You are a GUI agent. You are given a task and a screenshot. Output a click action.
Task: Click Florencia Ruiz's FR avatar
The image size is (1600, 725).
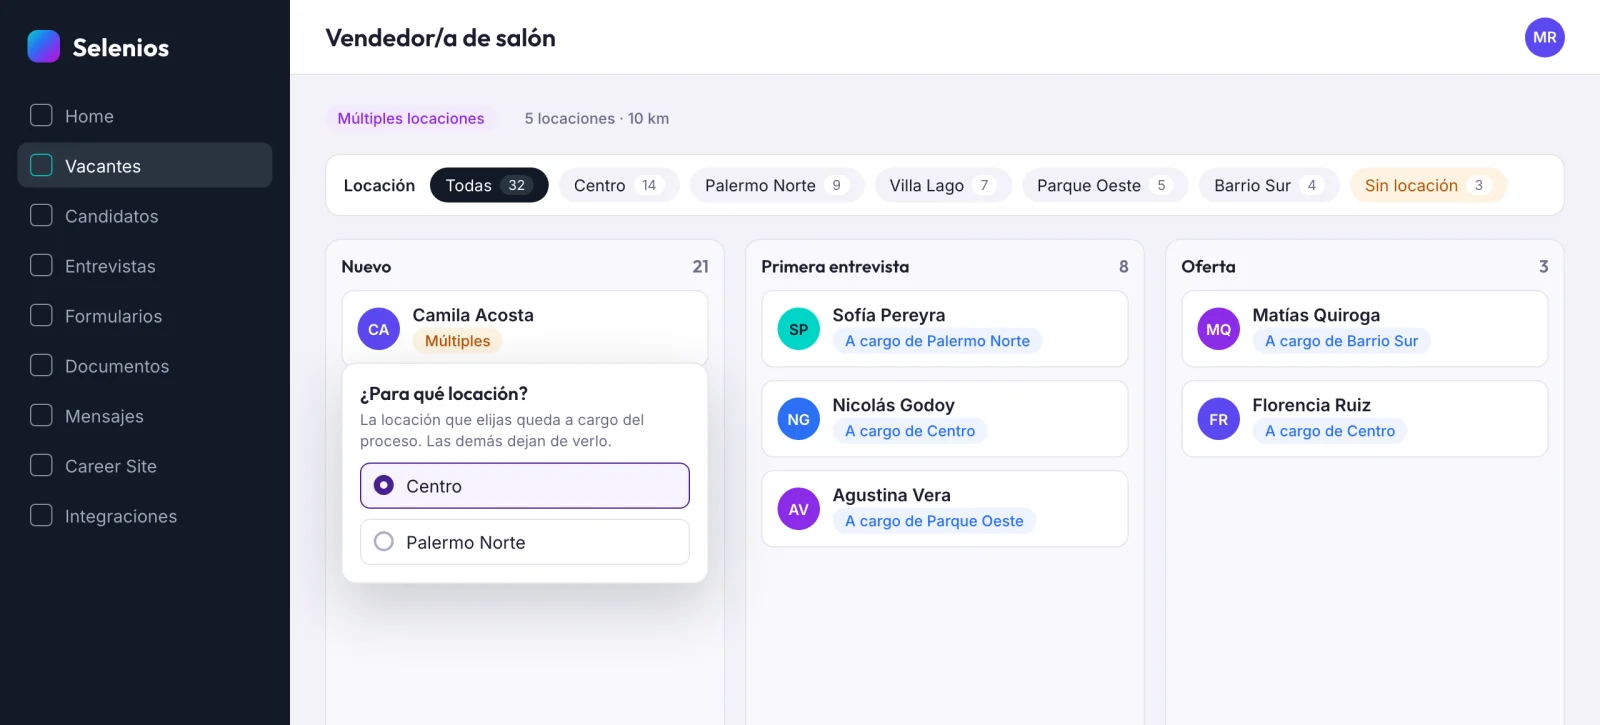tap(1219, 419)
